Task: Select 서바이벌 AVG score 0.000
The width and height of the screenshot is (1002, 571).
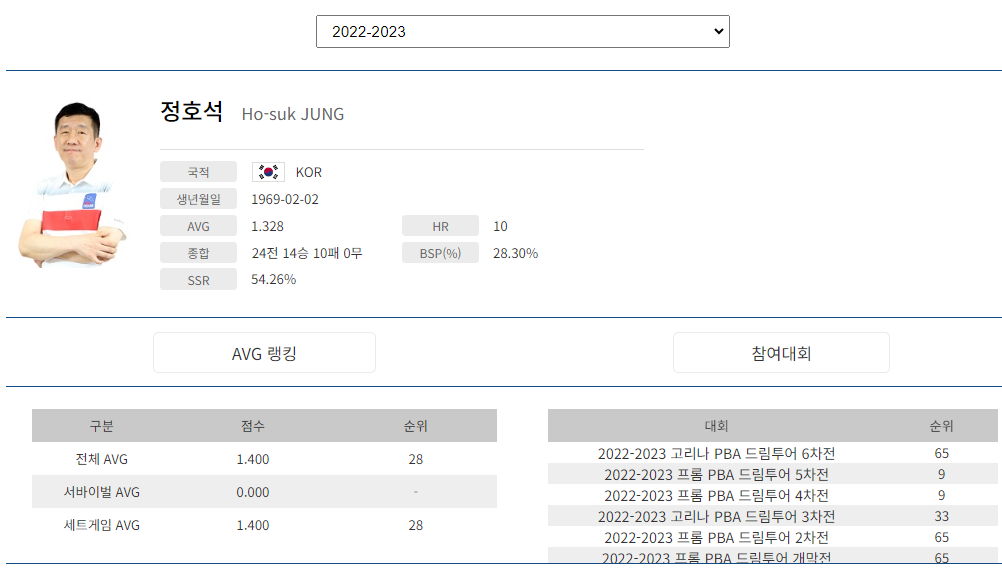Action: tap(252, 492)
